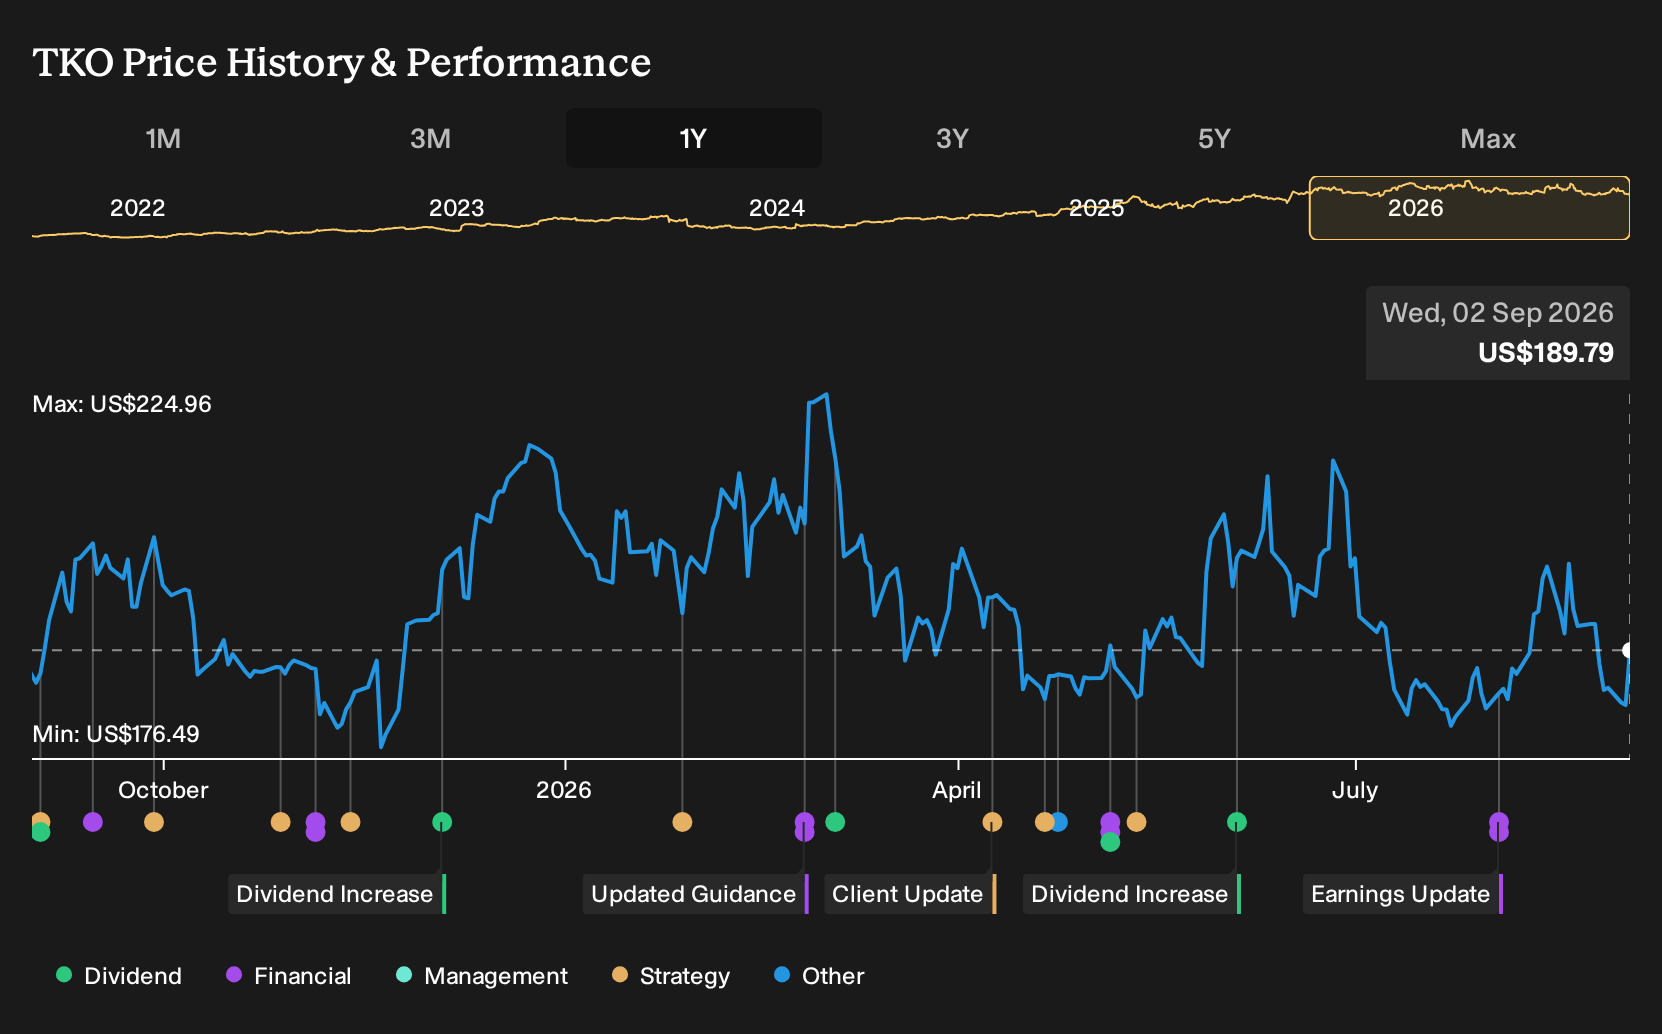
Task: Open the Dividend Increase label left of Updated Guidance
Action: [x=337, y=894]
